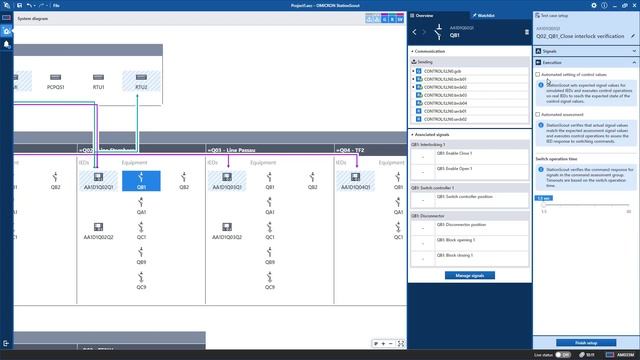This screenshot has height=360, width=640.
Task: Adjust the switch operation time slider
Action: pyautogui.click(x=544, y=205)
